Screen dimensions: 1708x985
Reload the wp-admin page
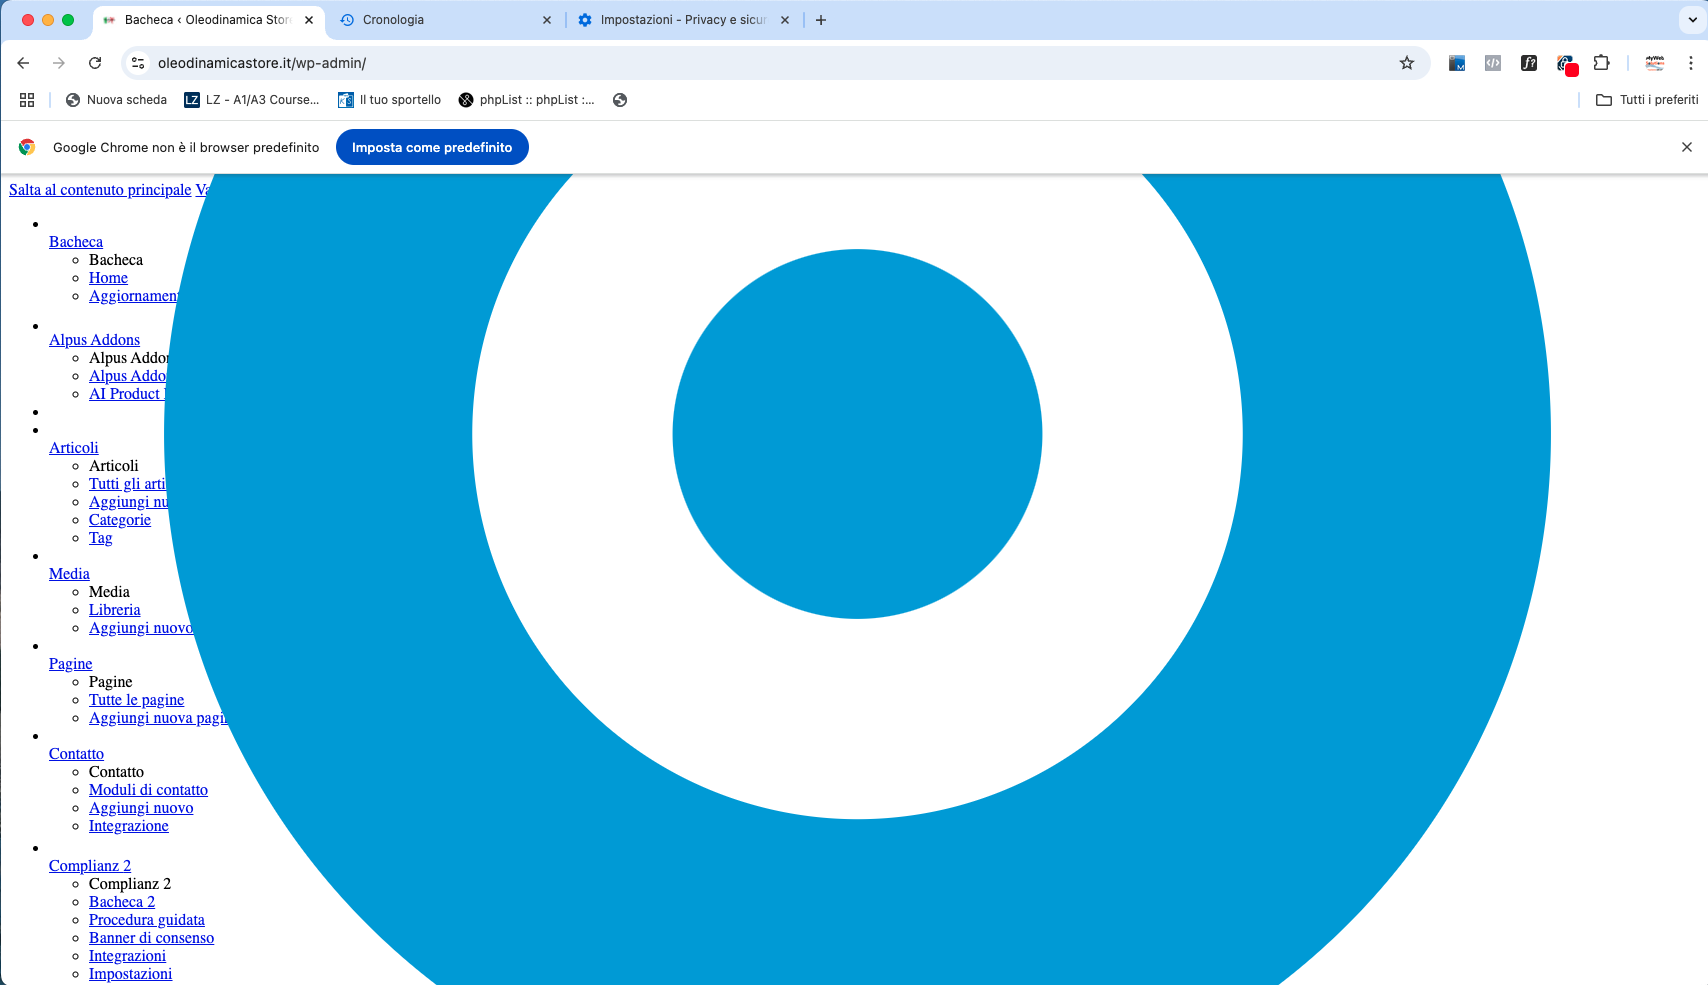(x=95, y=63)
